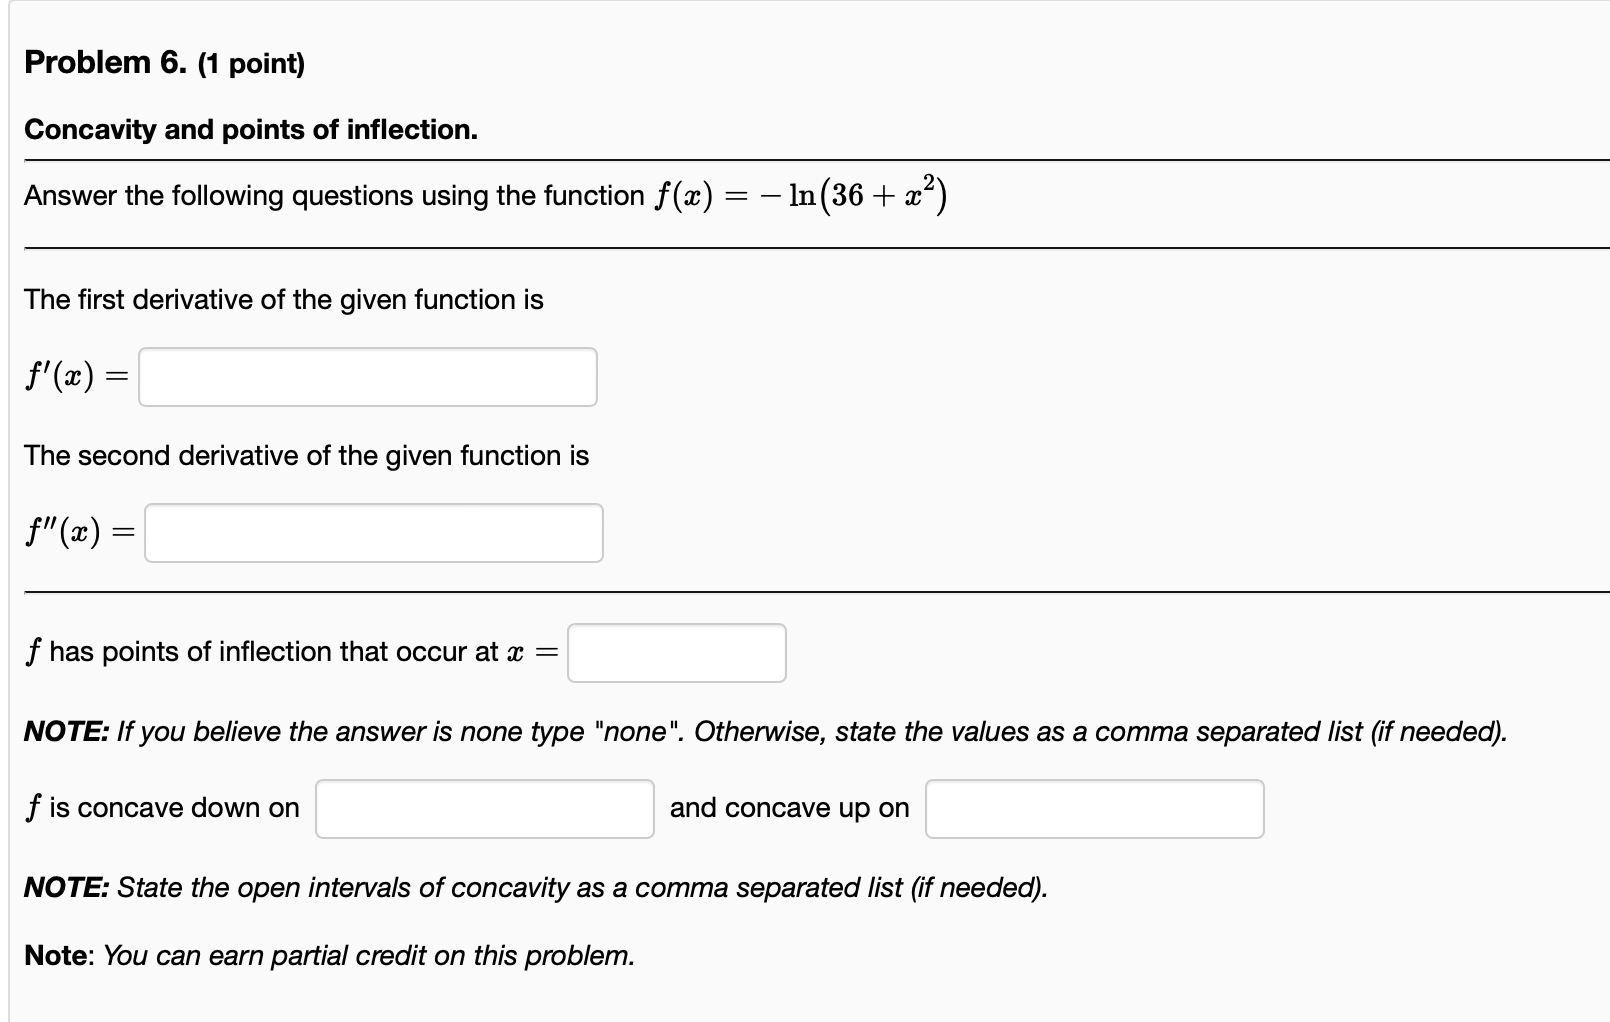Click the second derivative prompt text
The width and height of the screenshot is (1610, 1022).
point(306,455)
